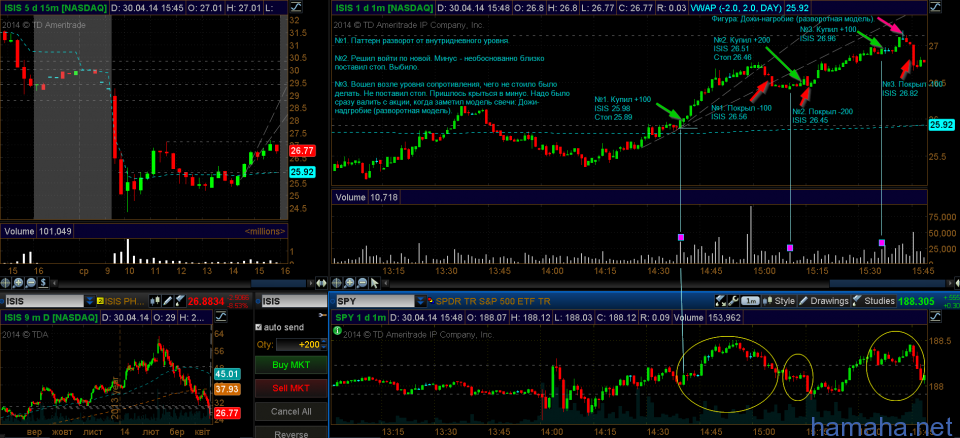Toggle the auto send checkbox
960x438 pixels.
click(258, 327)
